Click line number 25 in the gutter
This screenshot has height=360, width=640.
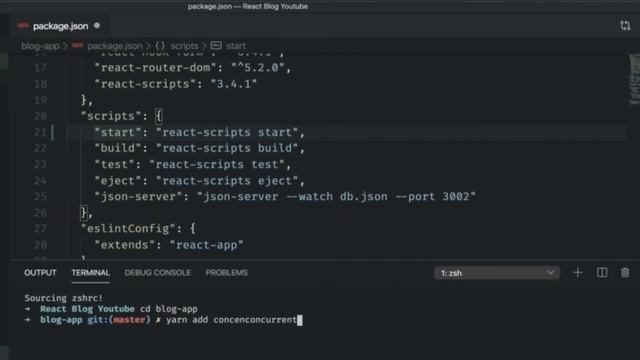[40, 196]
